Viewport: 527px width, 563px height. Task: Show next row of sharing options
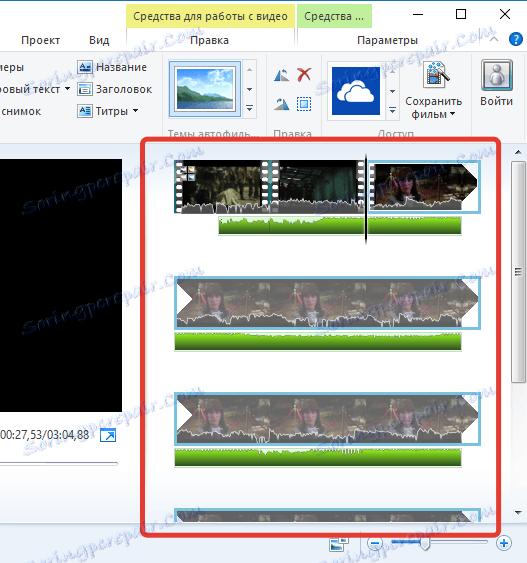coord(392,91)
